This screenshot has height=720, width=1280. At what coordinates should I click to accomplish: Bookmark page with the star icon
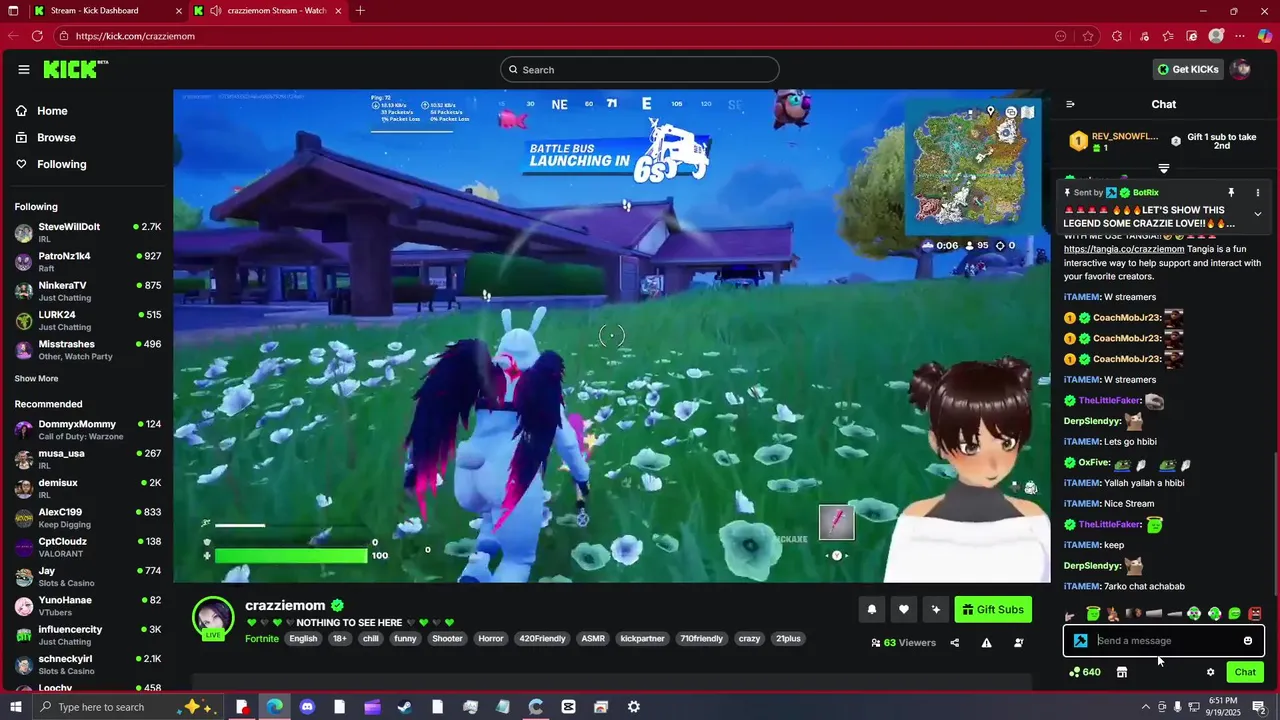point(1088,36)
